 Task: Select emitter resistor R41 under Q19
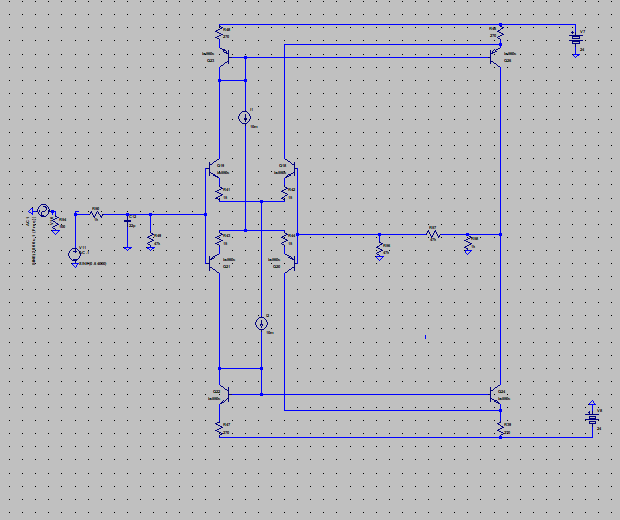pyautogui.click(x=219, y=193)
